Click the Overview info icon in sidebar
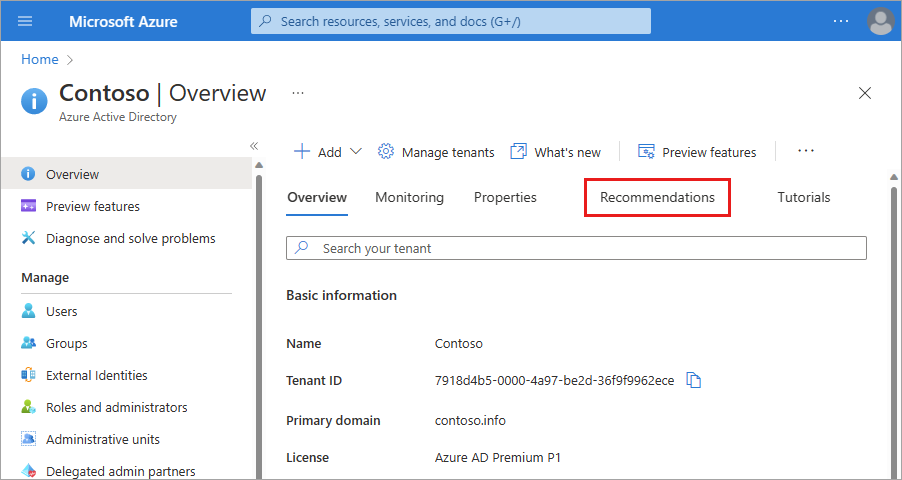 (28, 174)
